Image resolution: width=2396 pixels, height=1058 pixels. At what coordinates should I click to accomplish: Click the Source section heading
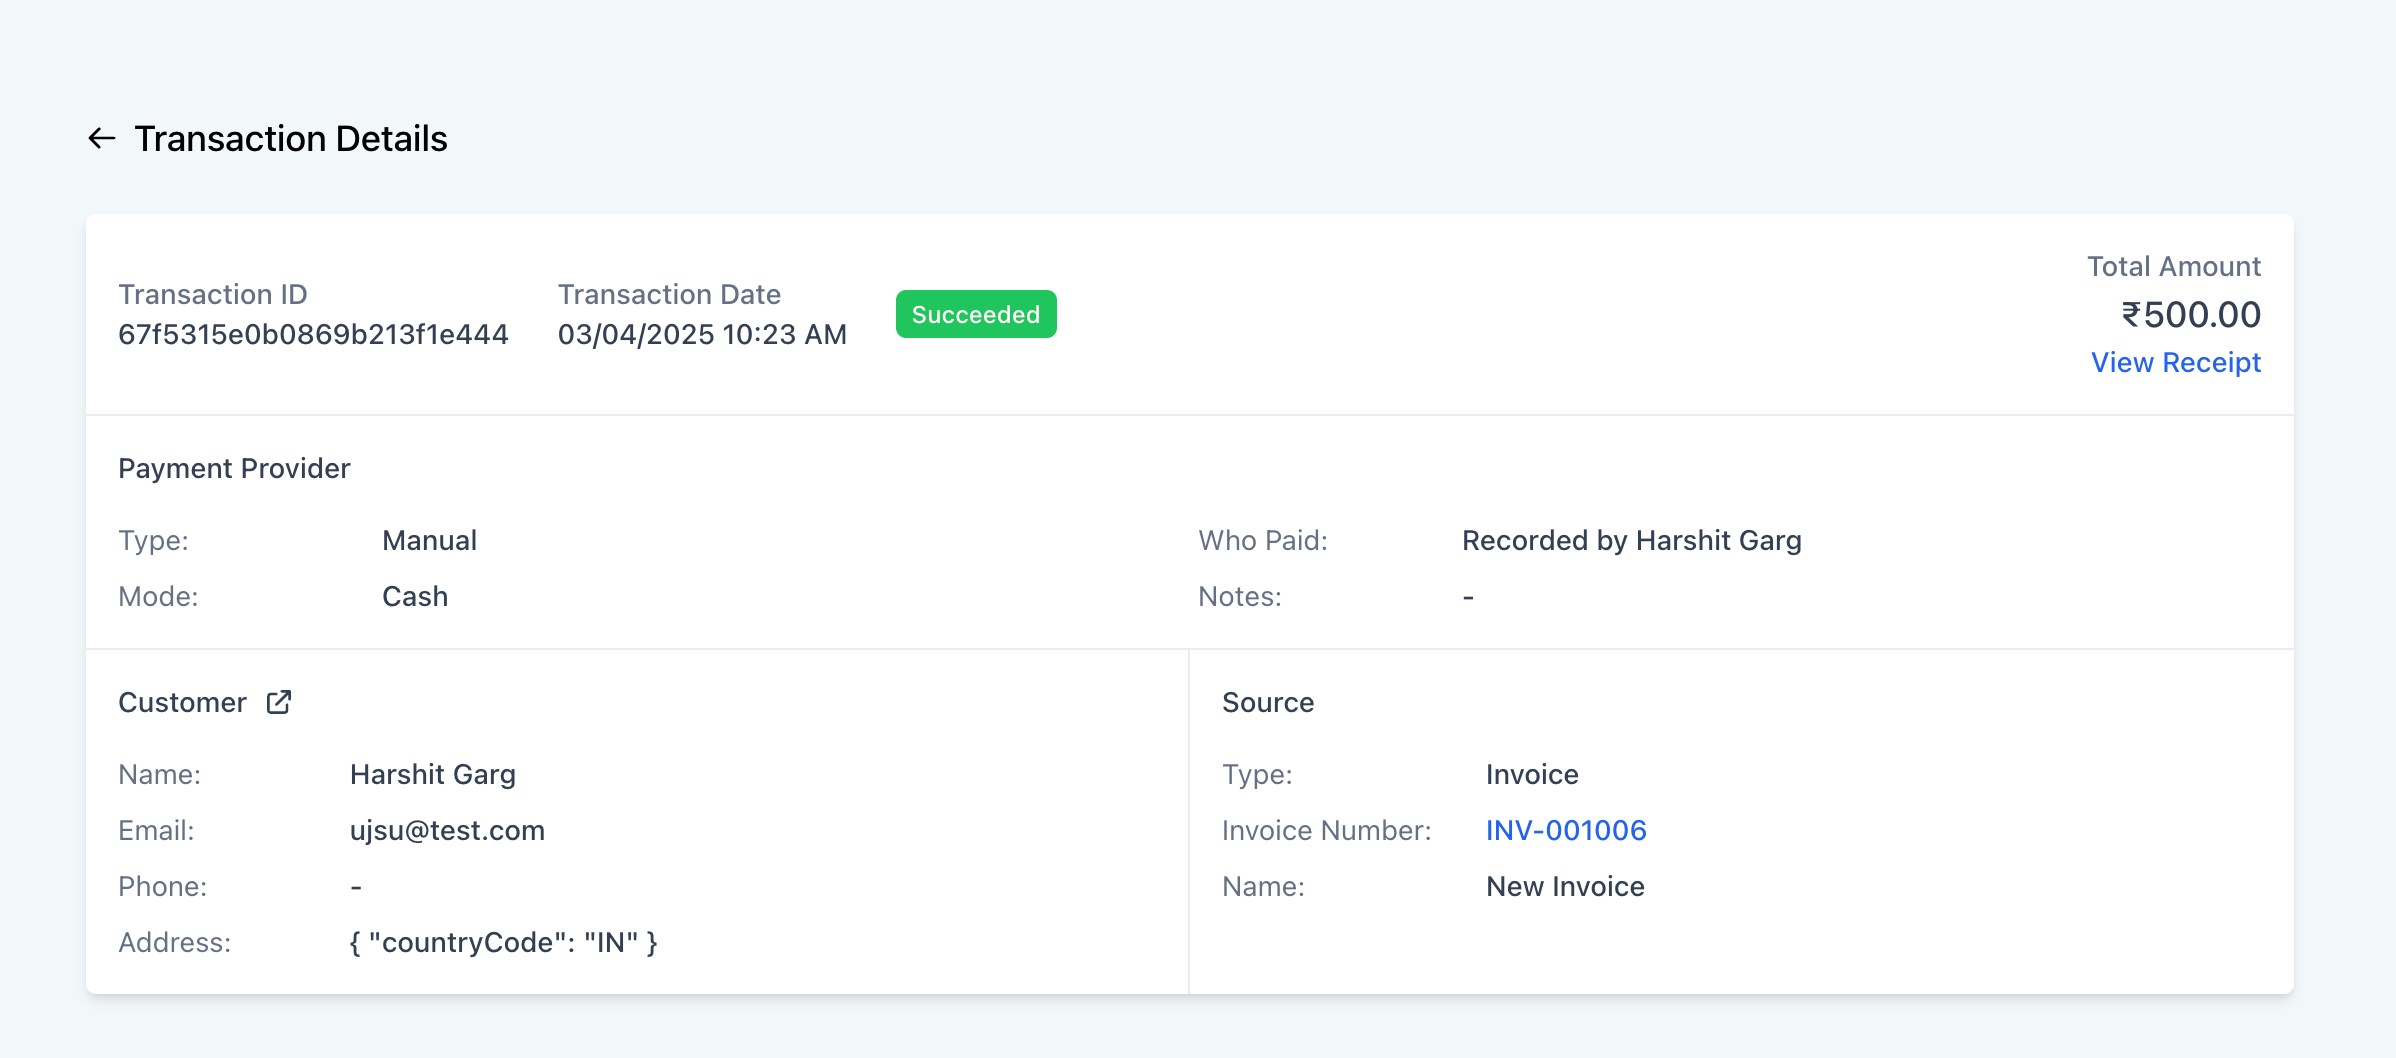[x=1268, y=702]
